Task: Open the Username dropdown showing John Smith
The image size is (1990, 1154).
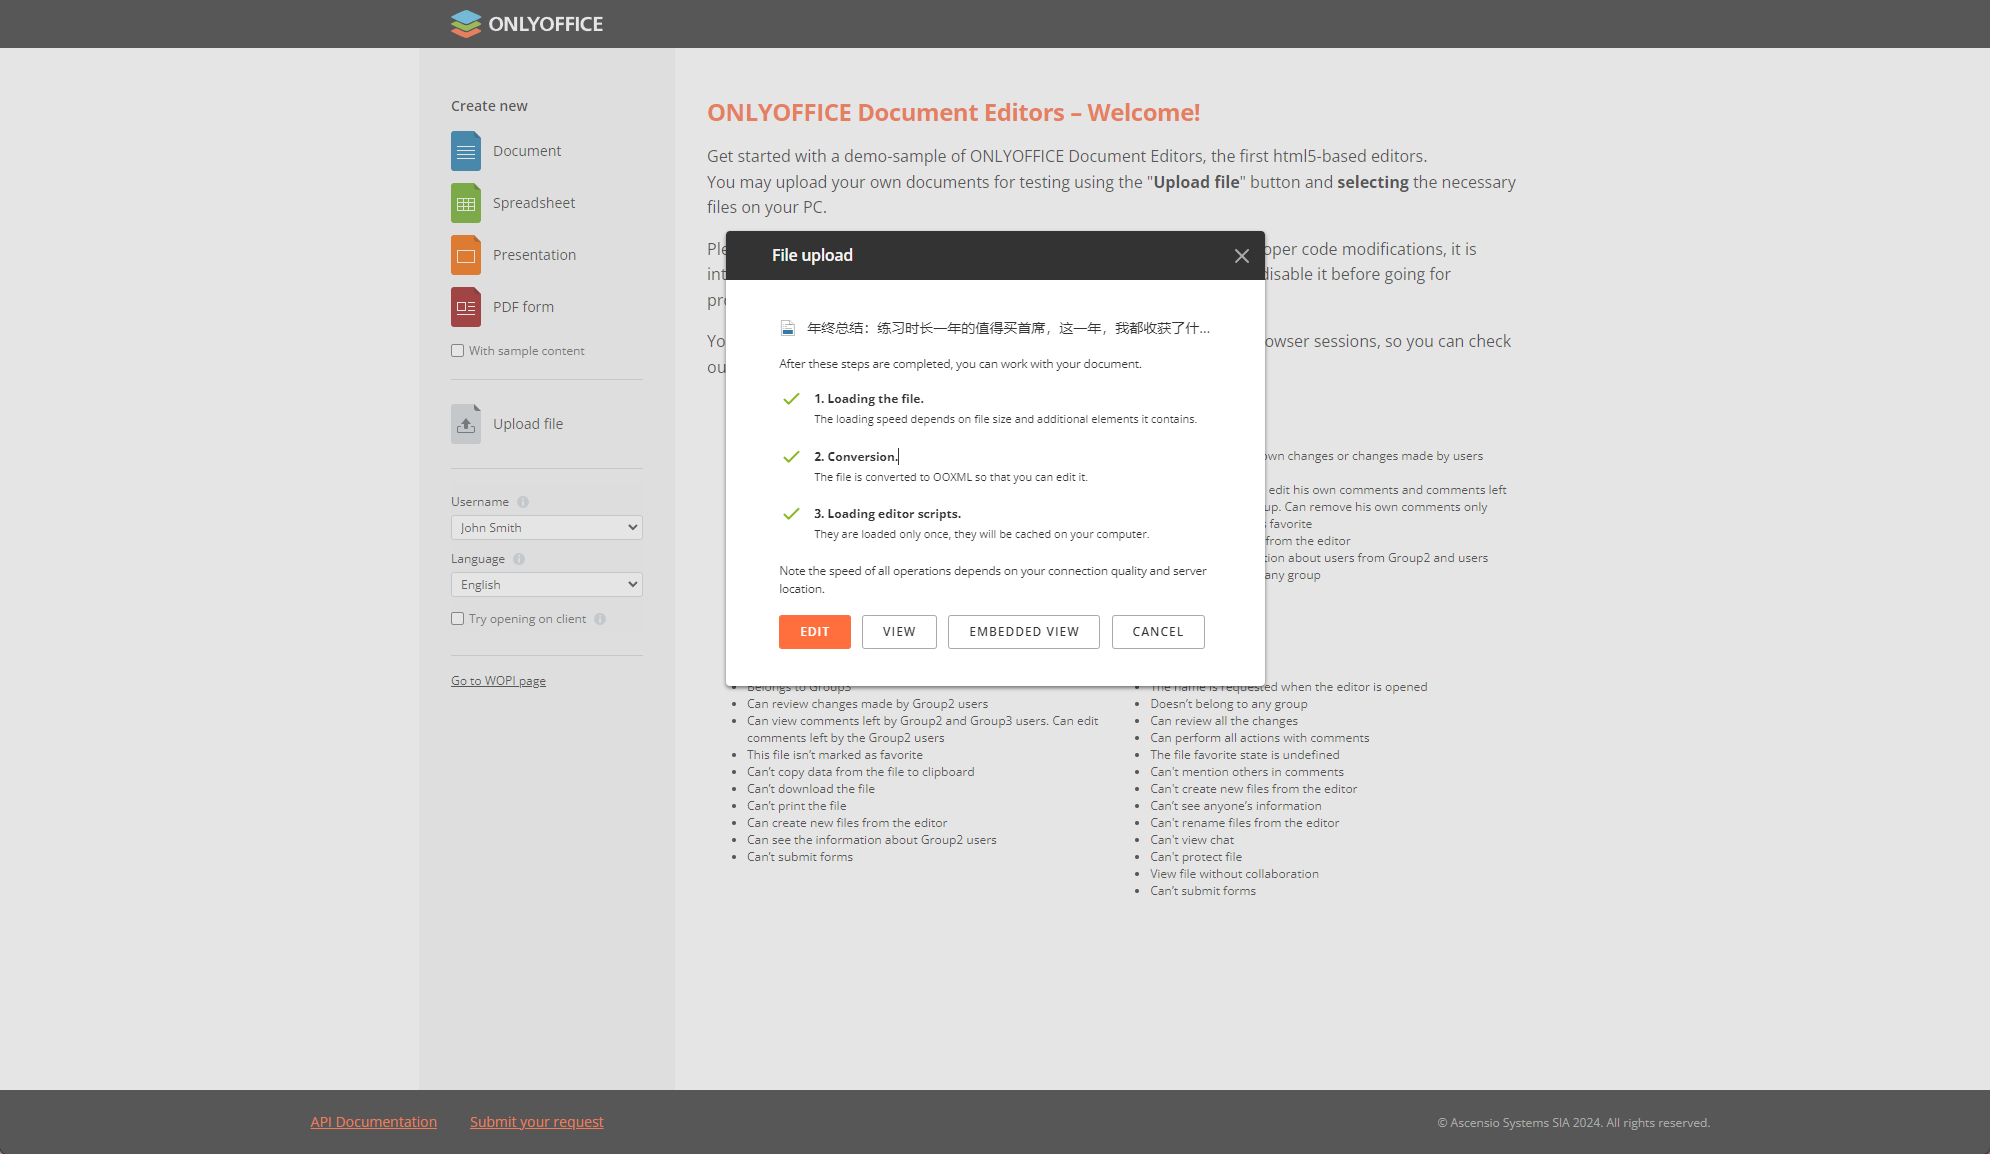Action: point(547,528)
